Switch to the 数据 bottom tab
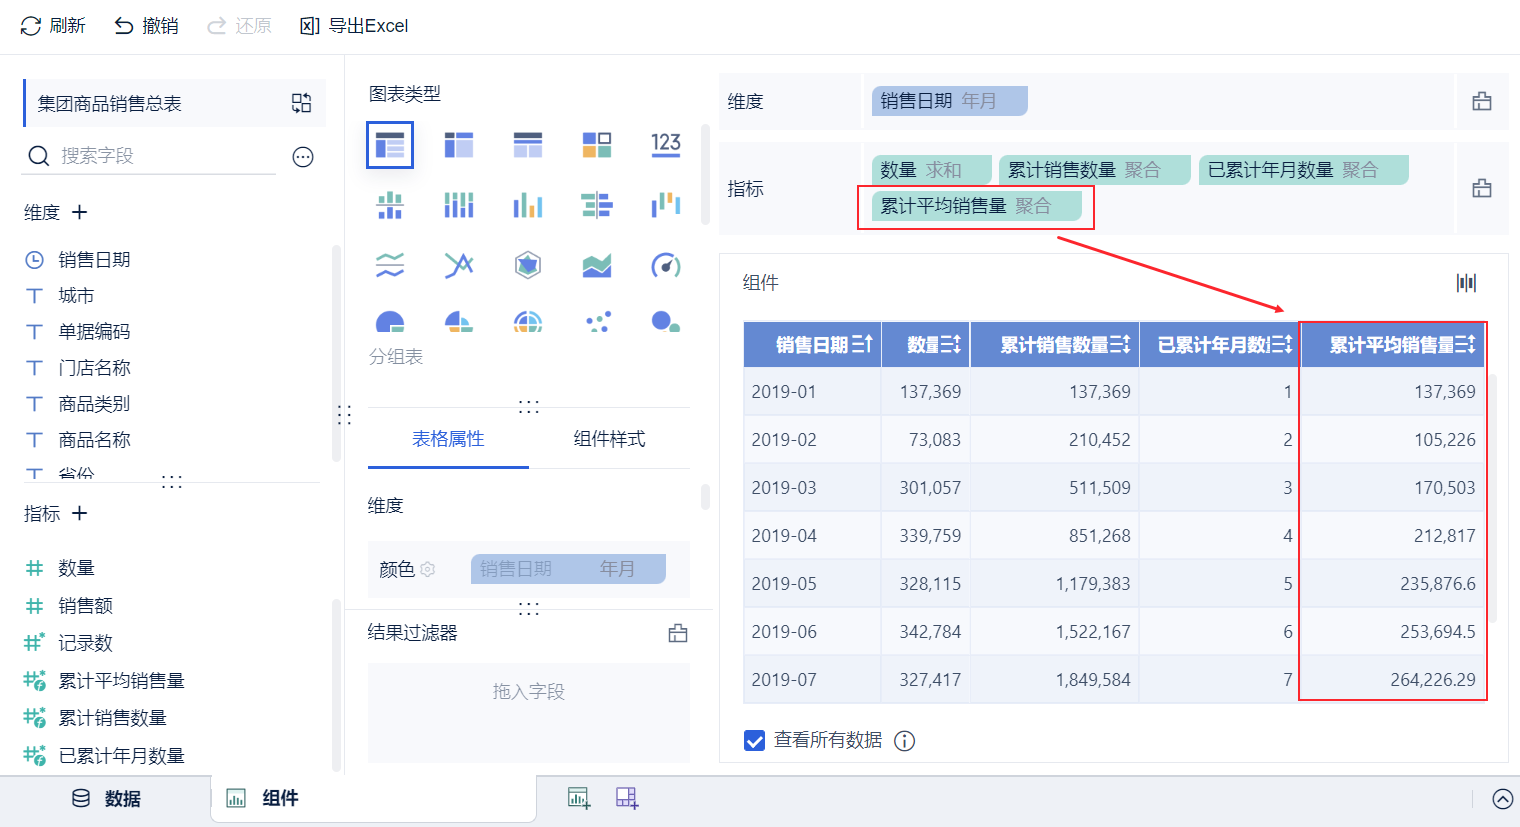This screenshot has height=827, width=1520. (x=107, y=798)
